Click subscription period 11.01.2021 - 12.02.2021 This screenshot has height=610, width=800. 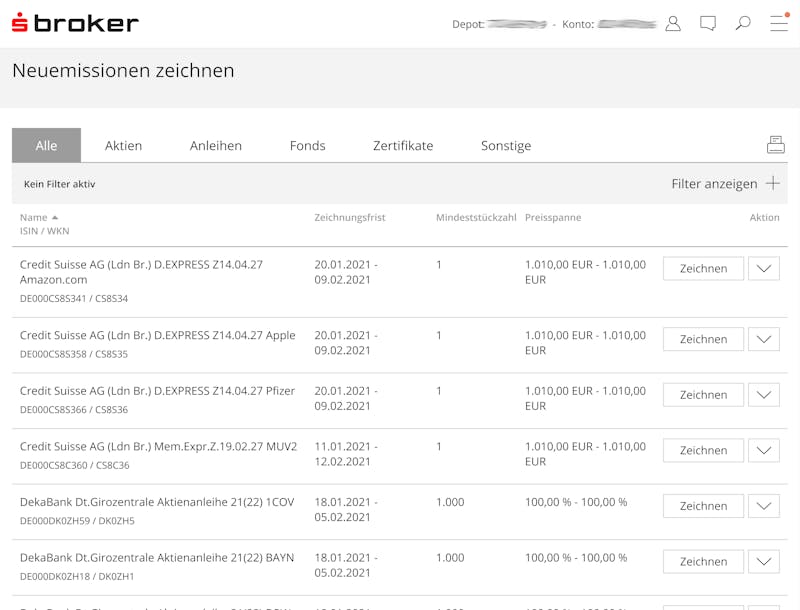click(346, 454)
